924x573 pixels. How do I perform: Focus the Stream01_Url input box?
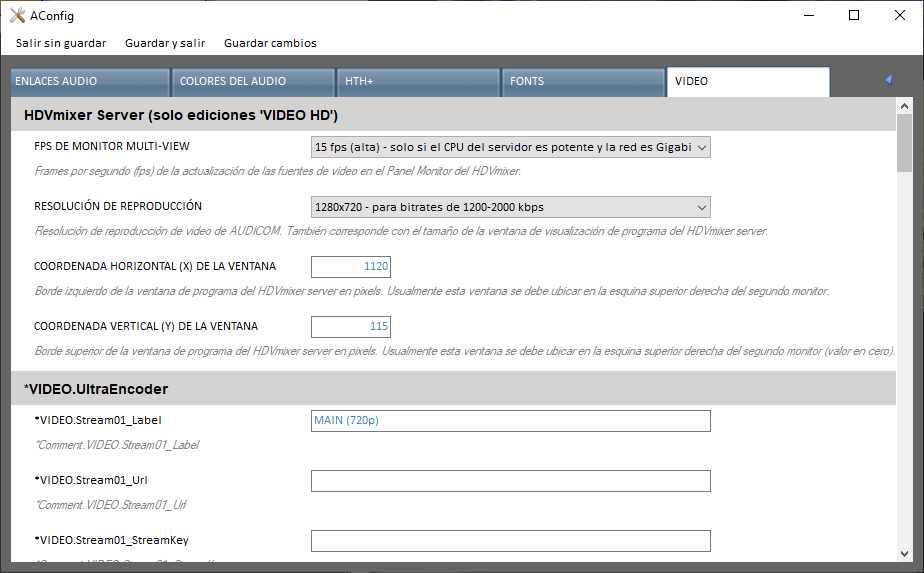(510, 481)
